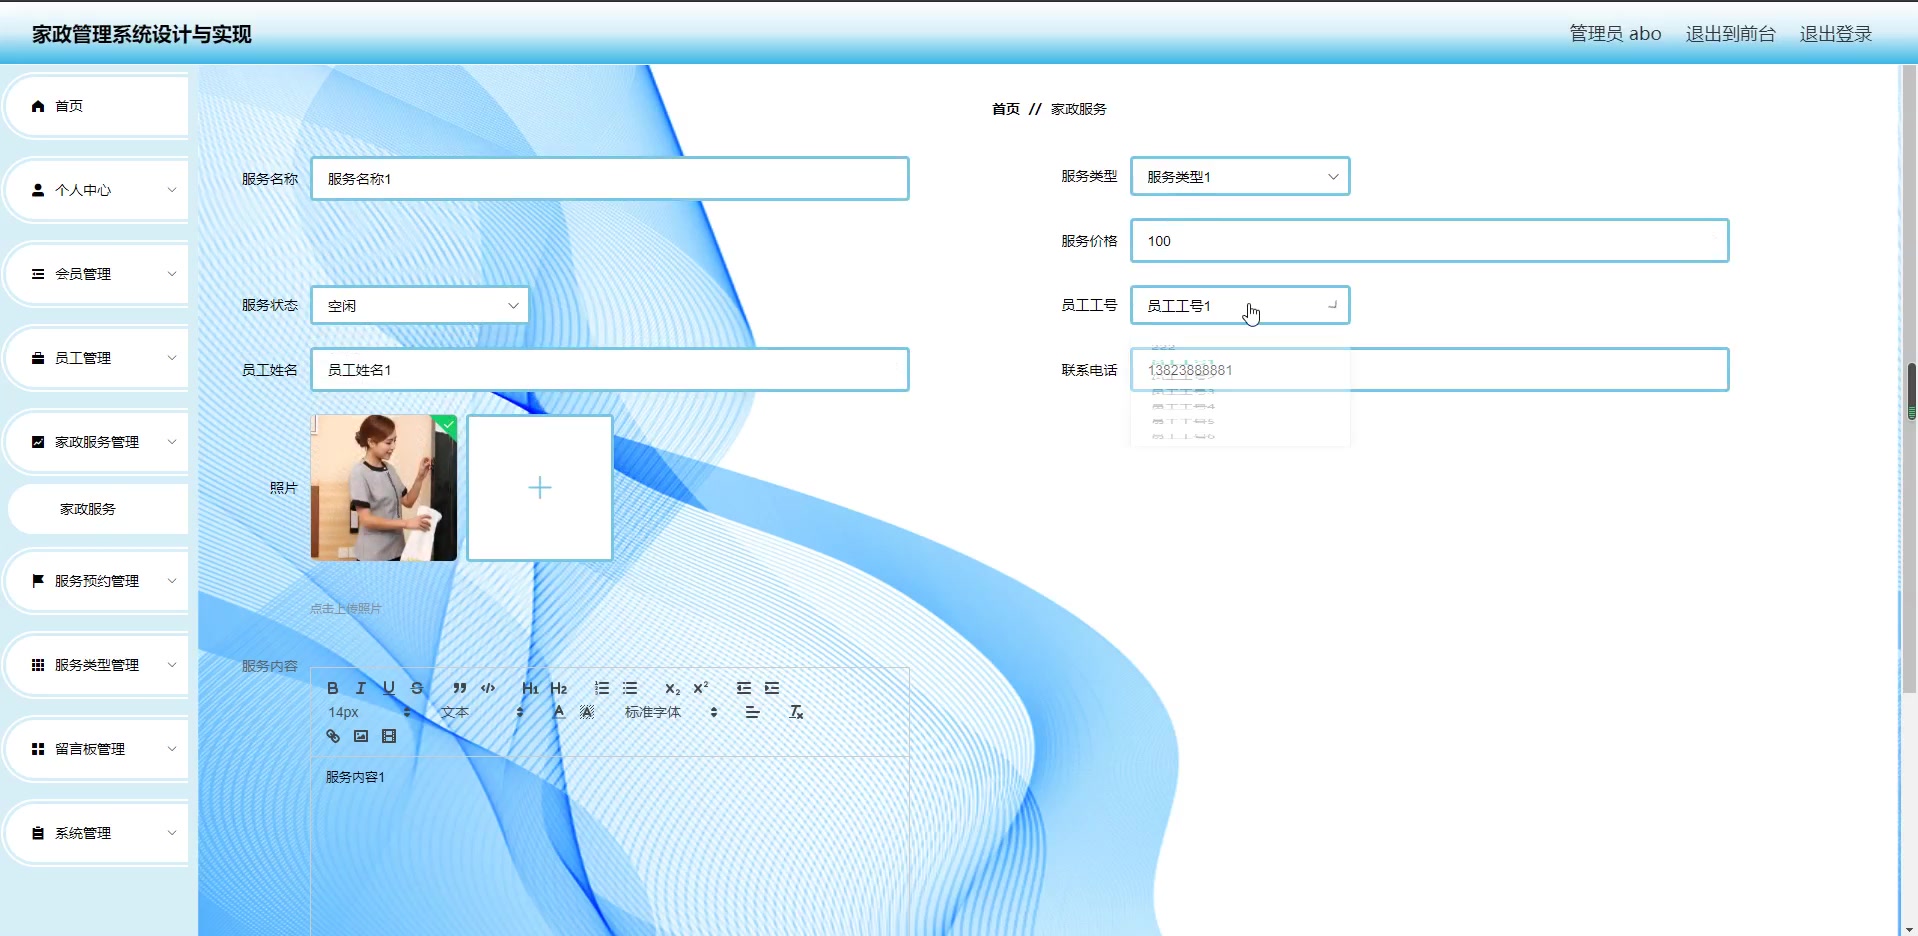Expand the 员工管理 sidebar section
Image resolution: width=1918 pixels, height=936 pixels.
pyautogui.click(x=96, y=357)
